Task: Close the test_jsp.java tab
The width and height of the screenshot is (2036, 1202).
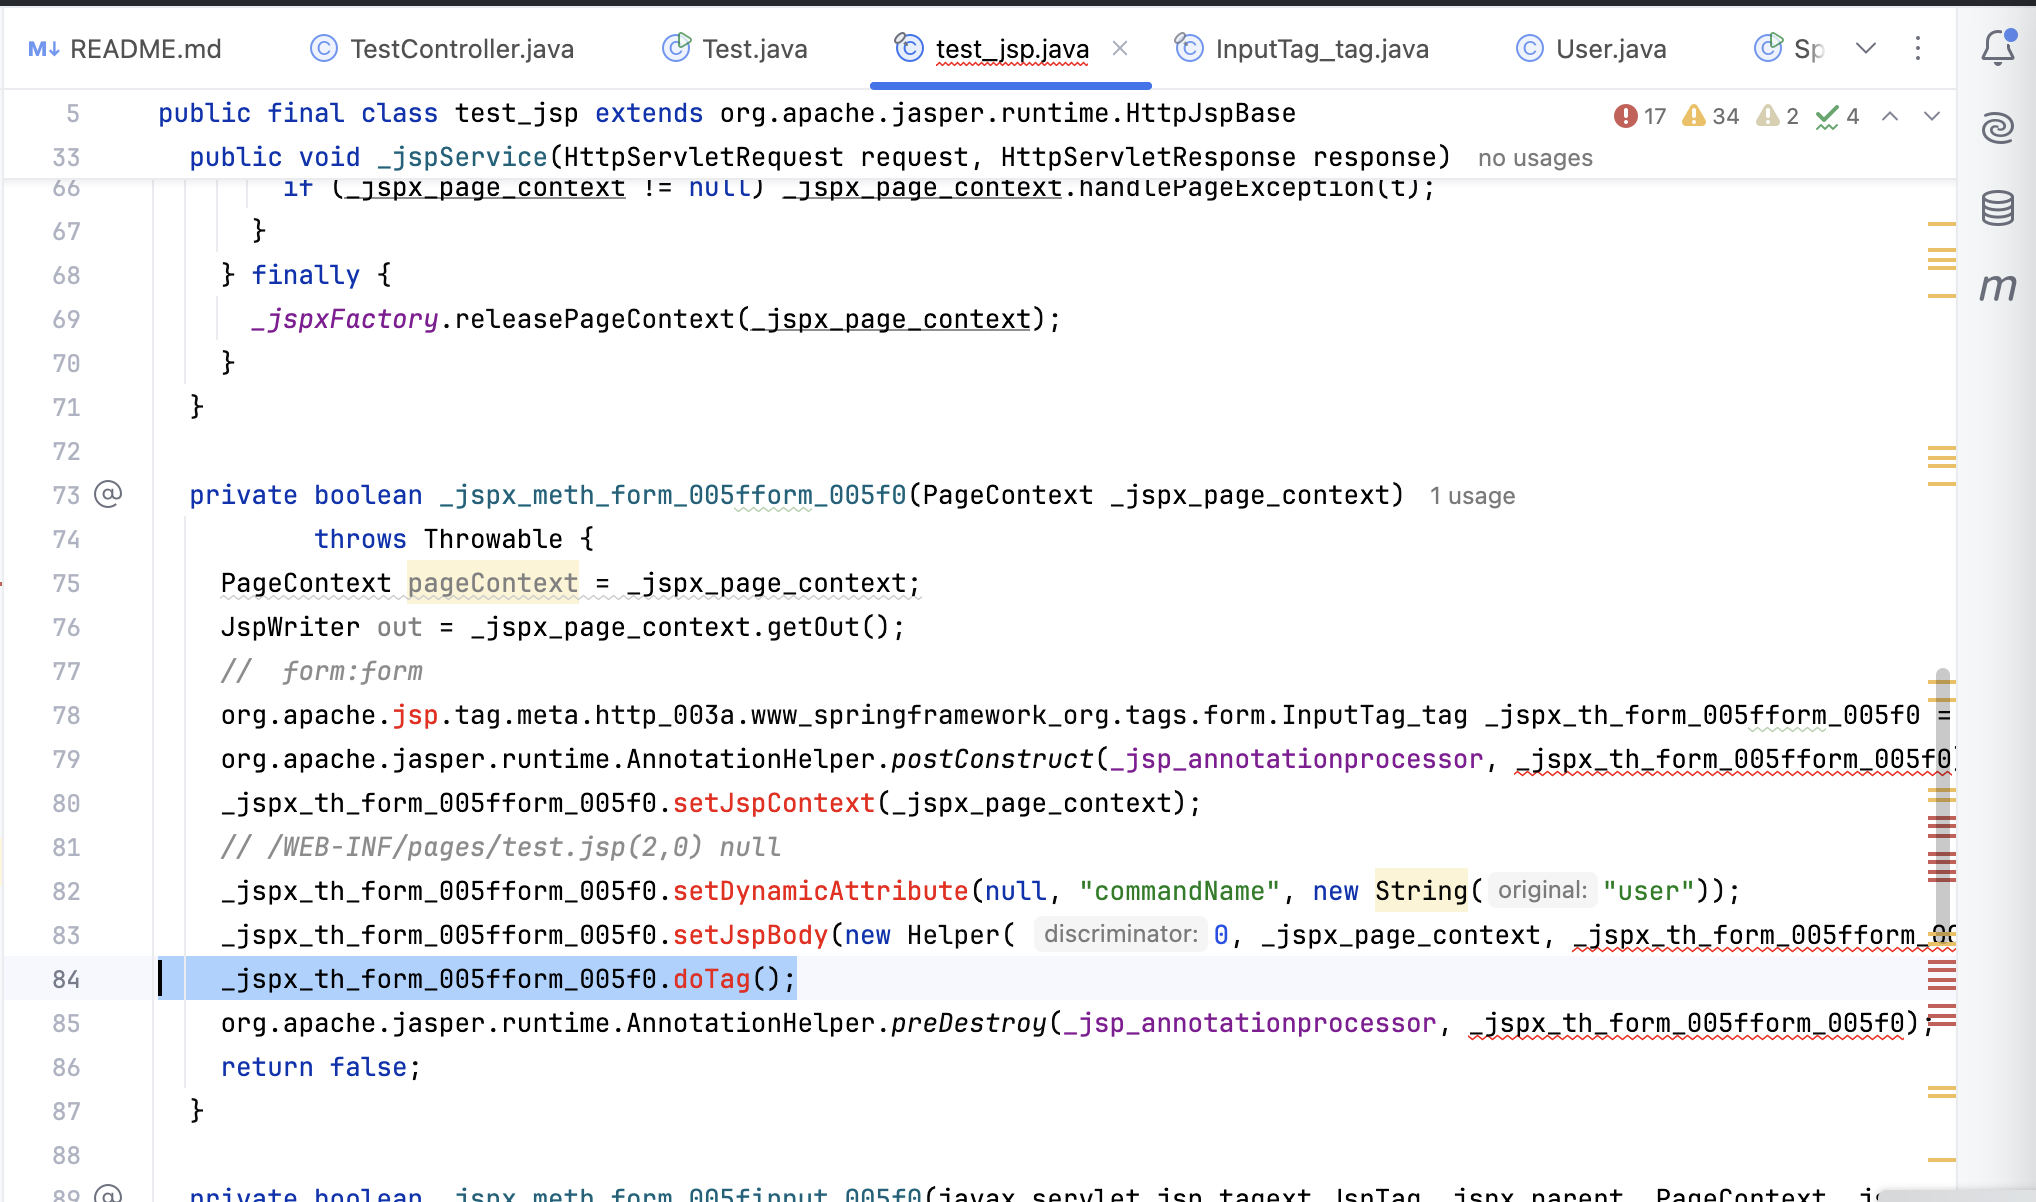Action: tap(1120, 48)
